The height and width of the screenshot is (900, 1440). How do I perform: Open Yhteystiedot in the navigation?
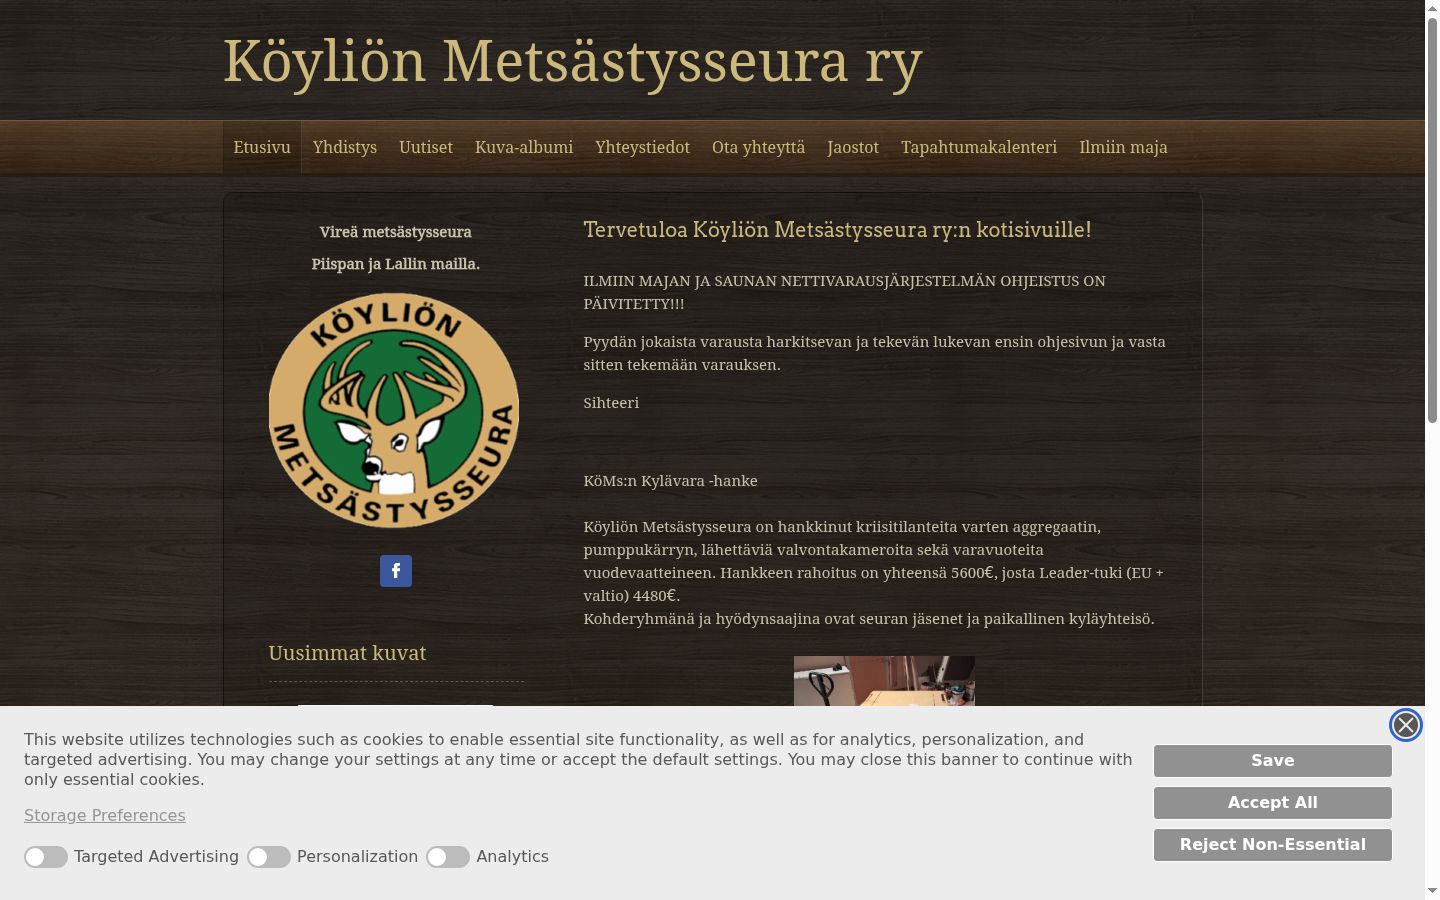click(643, 147)
